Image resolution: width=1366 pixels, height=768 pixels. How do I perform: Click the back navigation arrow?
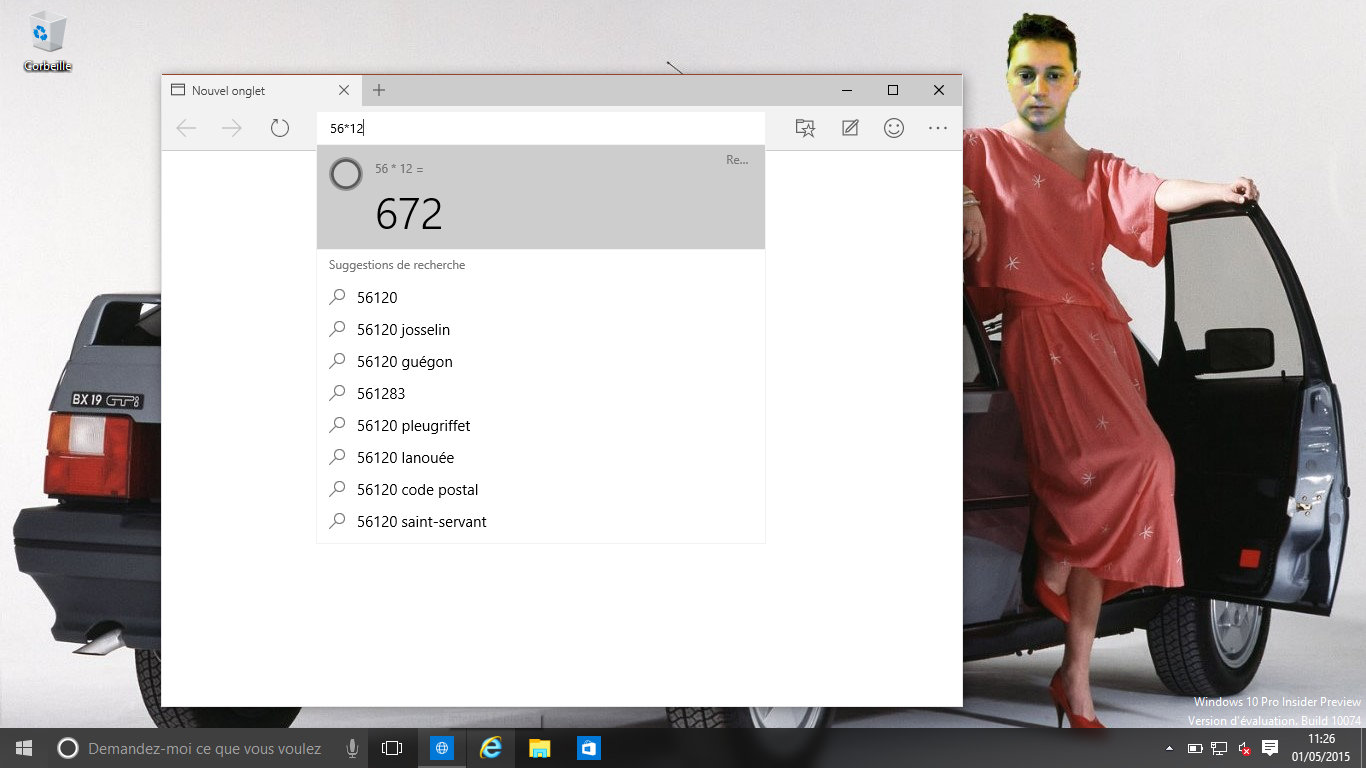186,128
